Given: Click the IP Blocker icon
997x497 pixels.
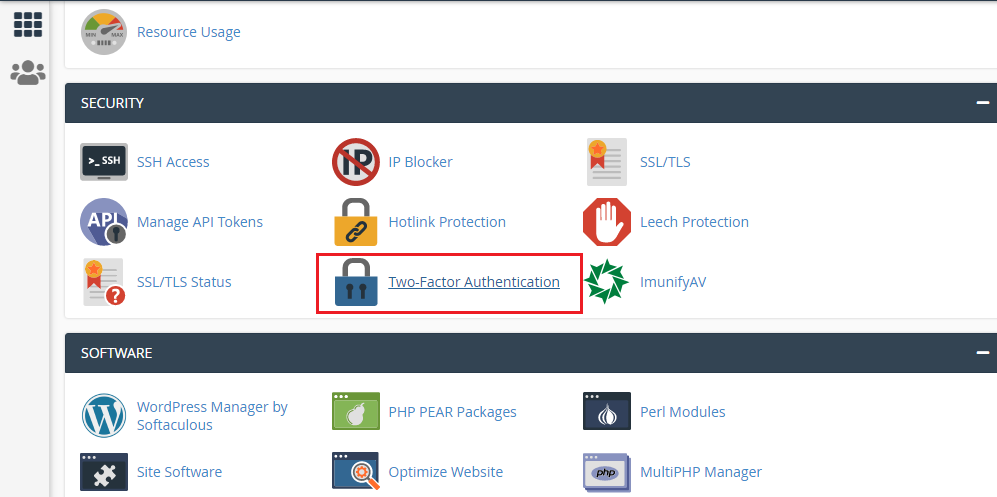Looking at the screenshot, I should 356,162.
